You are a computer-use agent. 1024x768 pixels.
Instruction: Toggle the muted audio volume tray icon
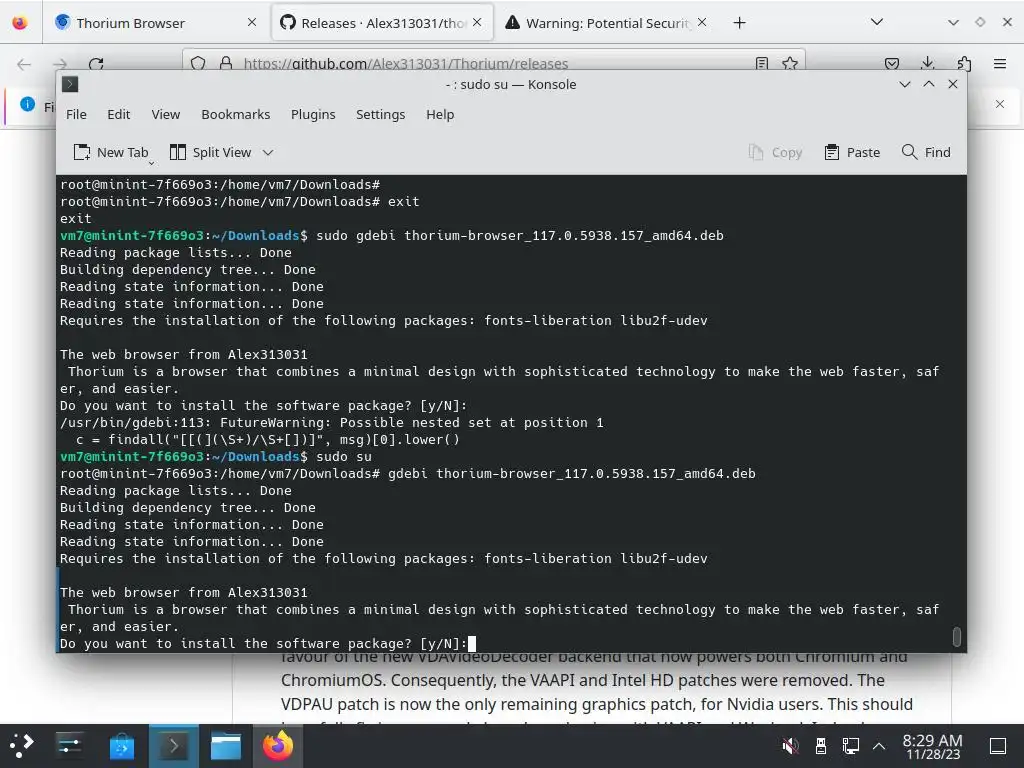tap(790, 746)
